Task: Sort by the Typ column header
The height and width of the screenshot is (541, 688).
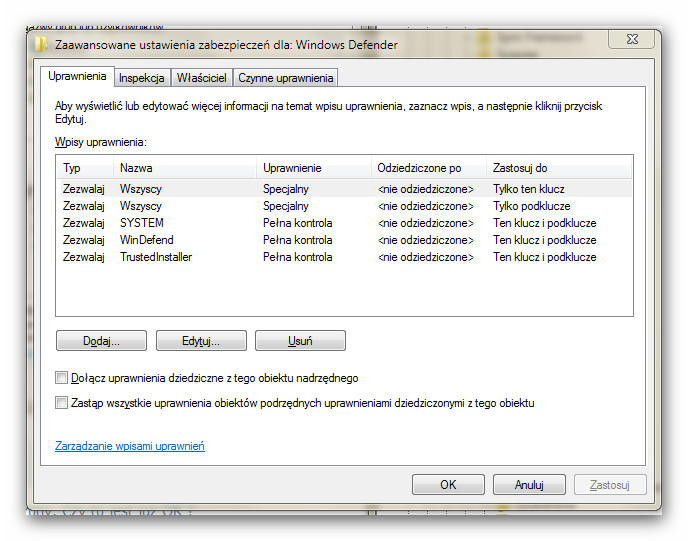Action: [85, 168]
